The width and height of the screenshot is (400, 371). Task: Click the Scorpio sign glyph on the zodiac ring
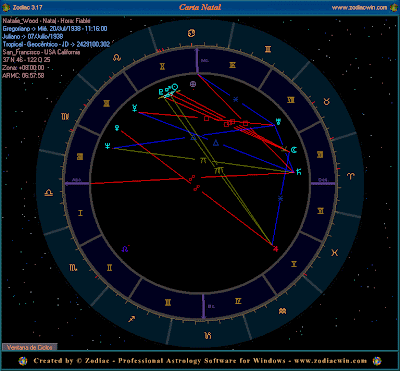(73, 267)
